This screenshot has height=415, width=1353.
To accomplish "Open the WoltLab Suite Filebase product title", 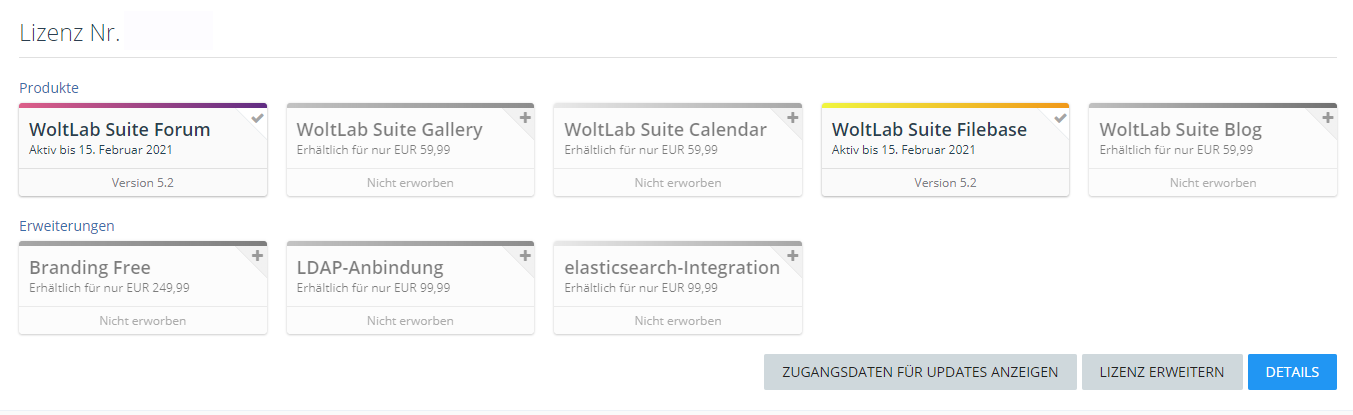I will pos(929,130).
